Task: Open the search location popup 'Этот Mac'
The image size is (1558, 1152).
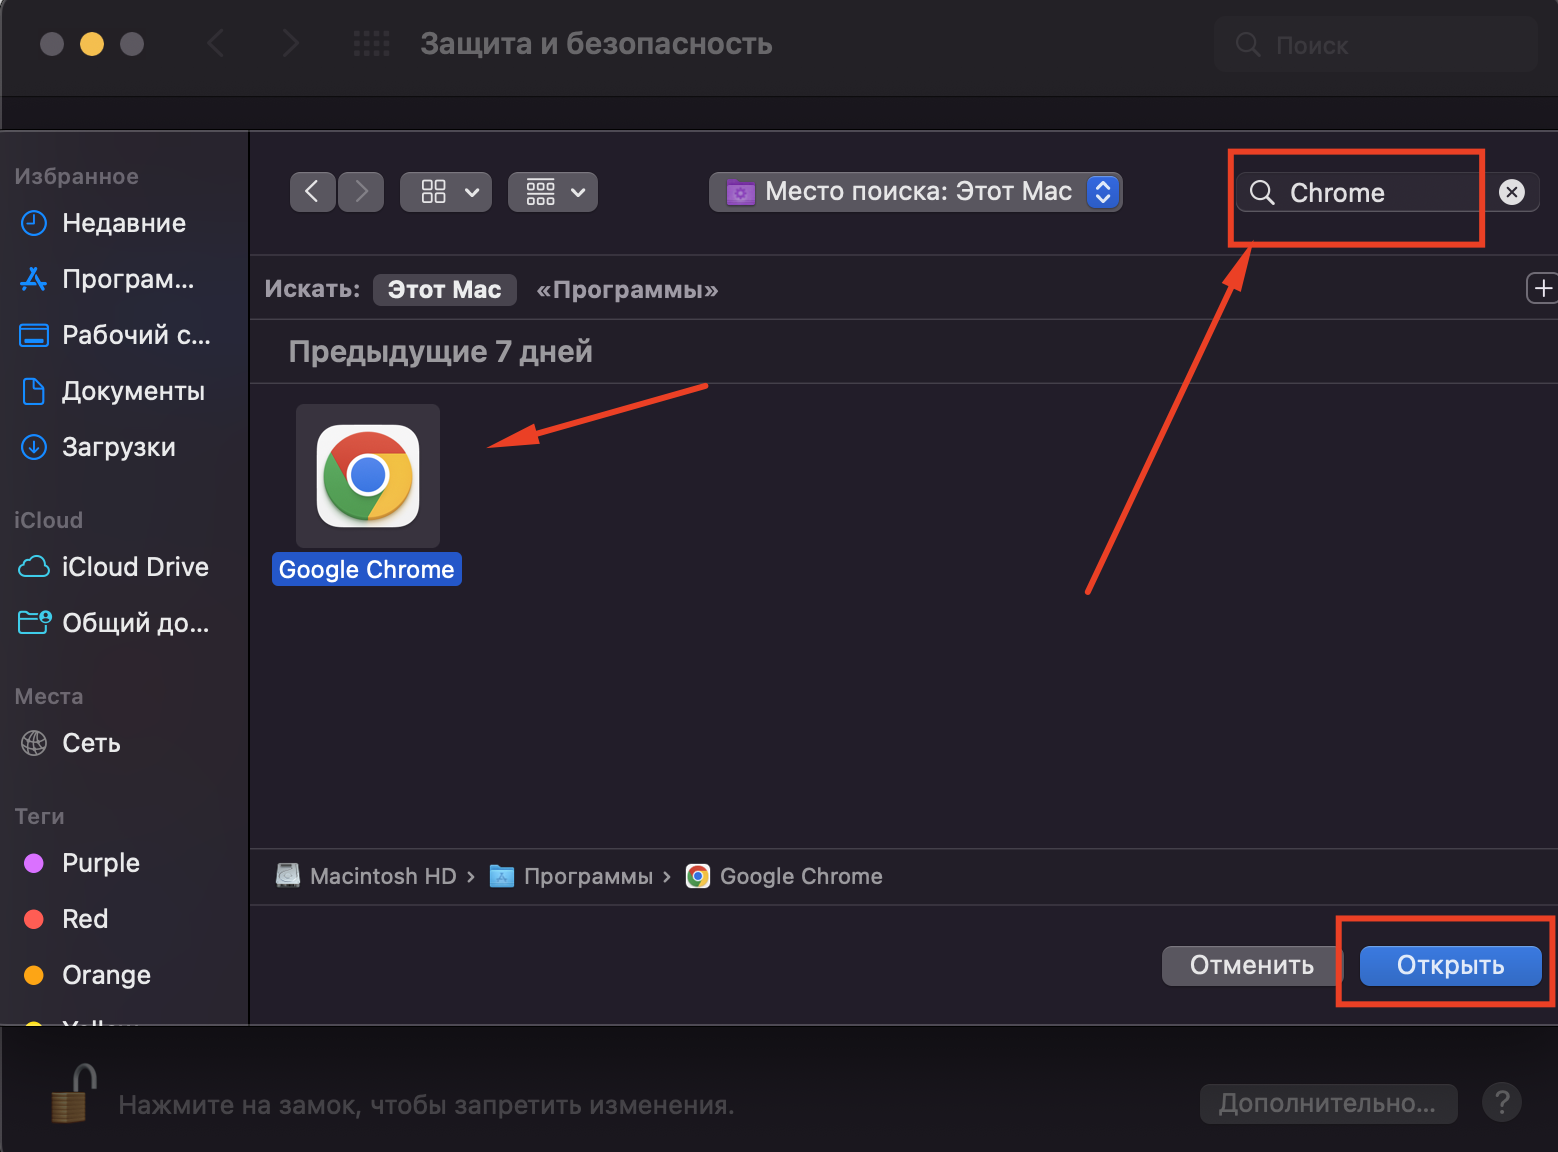Action: (916, 191)
